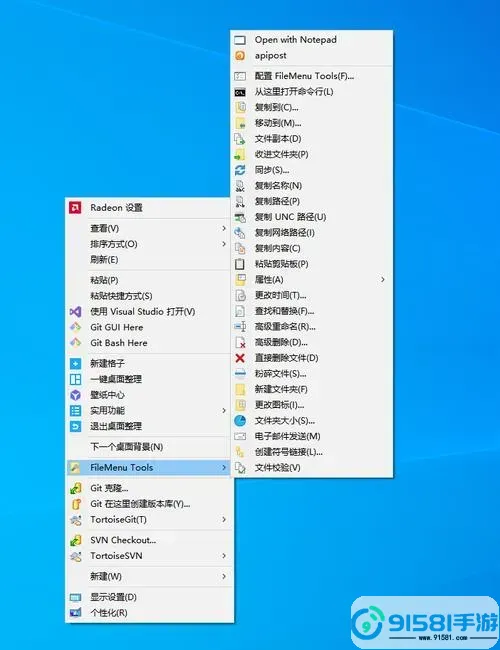This screenshot has width=500, height=650.
Task: Expand the 查看(V) submenu arrow
Action: 224,228
